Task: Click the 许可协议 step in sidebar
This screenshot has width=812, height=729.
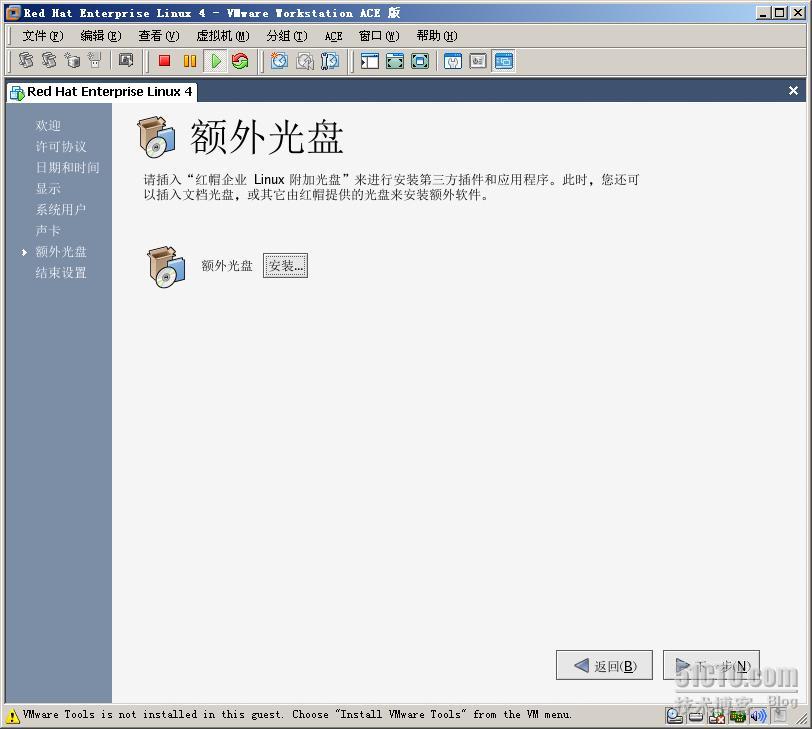Action: coord(61,147)
